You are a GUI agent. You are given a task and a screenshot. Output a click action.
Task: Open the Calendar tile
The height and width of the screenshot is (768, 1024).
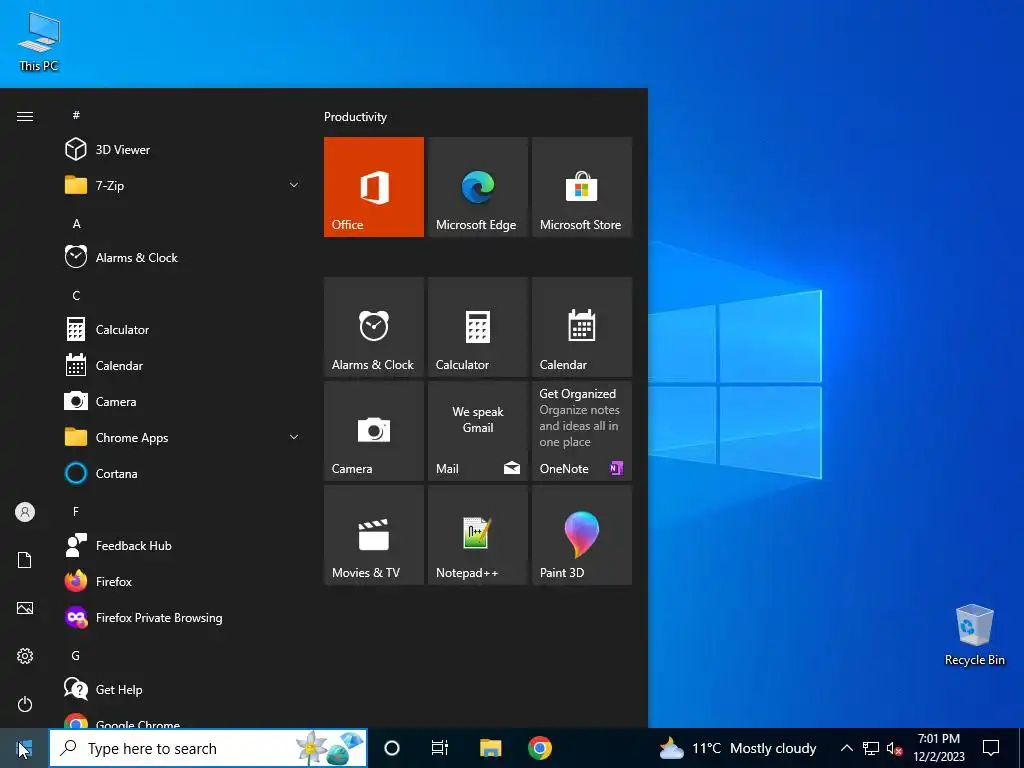click(582, 327)
